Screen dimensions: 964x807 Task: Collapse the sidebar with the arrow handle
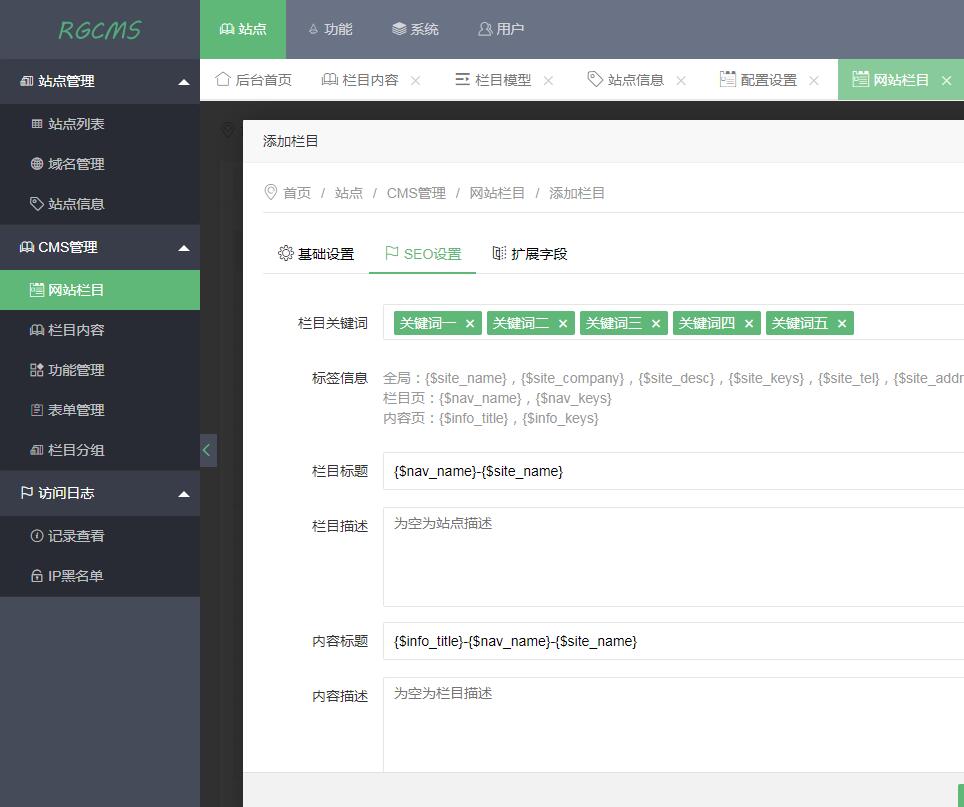(208, 450)
